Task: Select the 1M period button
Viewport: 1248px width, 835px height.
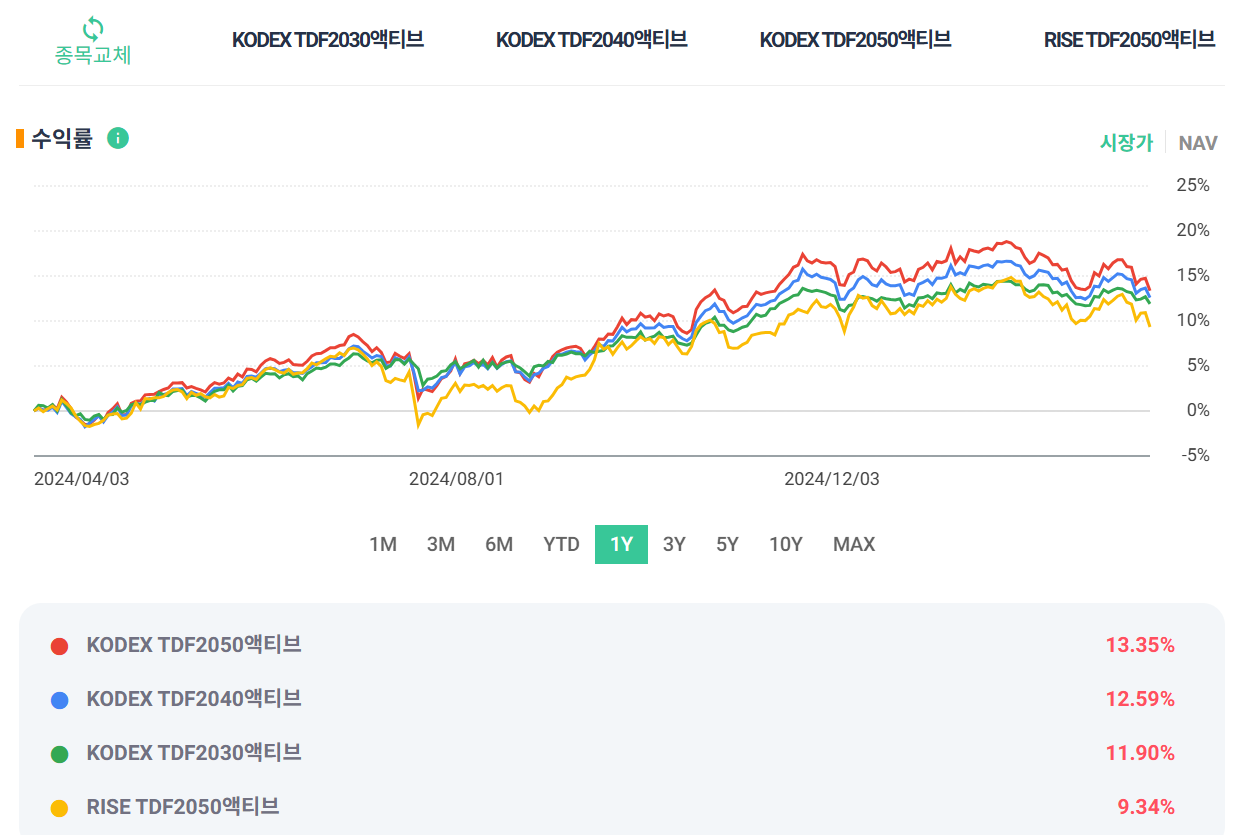Action: click(x=384, y=544)
